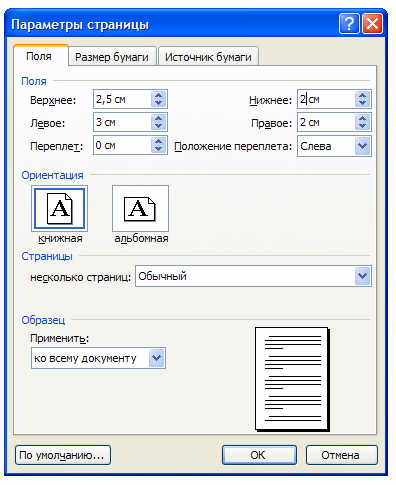
Task: Click the help question mark icon
Action: click(349, 24)
